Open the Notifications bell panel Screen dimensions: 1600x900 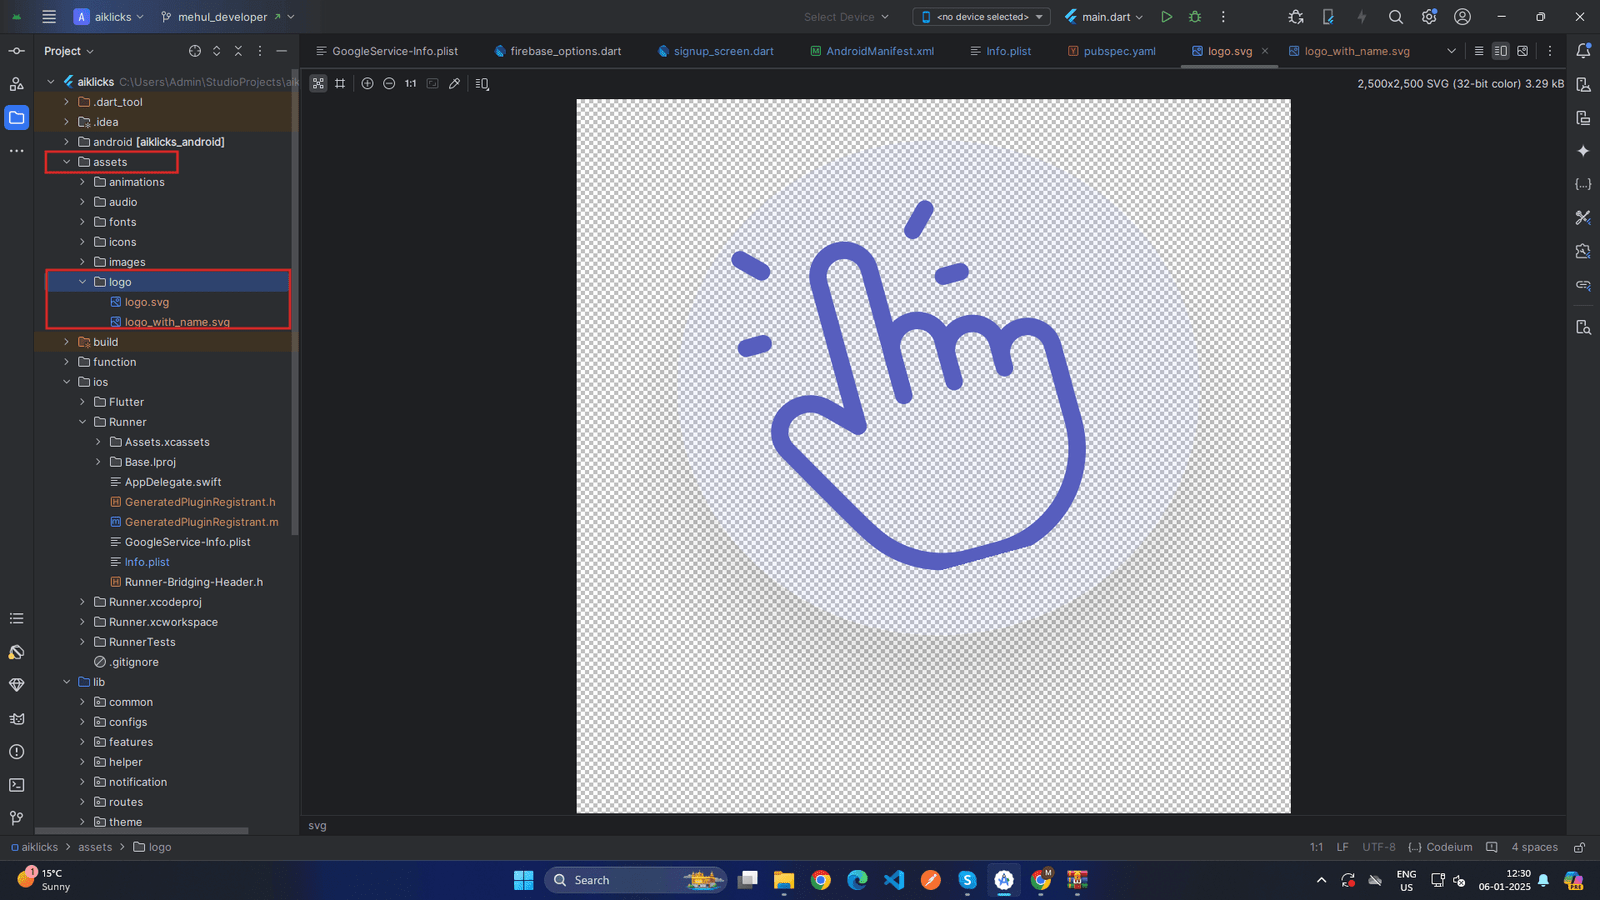(1583, 51)
